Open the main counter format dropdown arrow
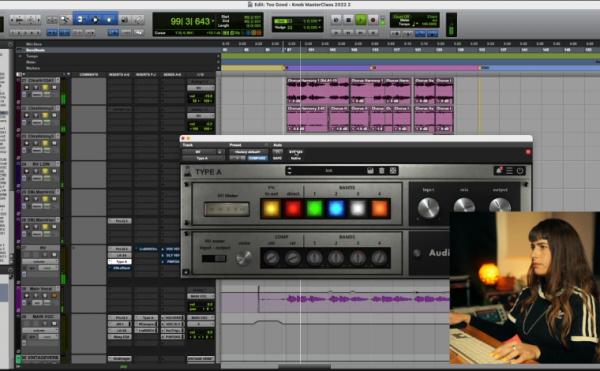Screen dimensions: 600x371 pyautogui.click(x=213, y=21)
